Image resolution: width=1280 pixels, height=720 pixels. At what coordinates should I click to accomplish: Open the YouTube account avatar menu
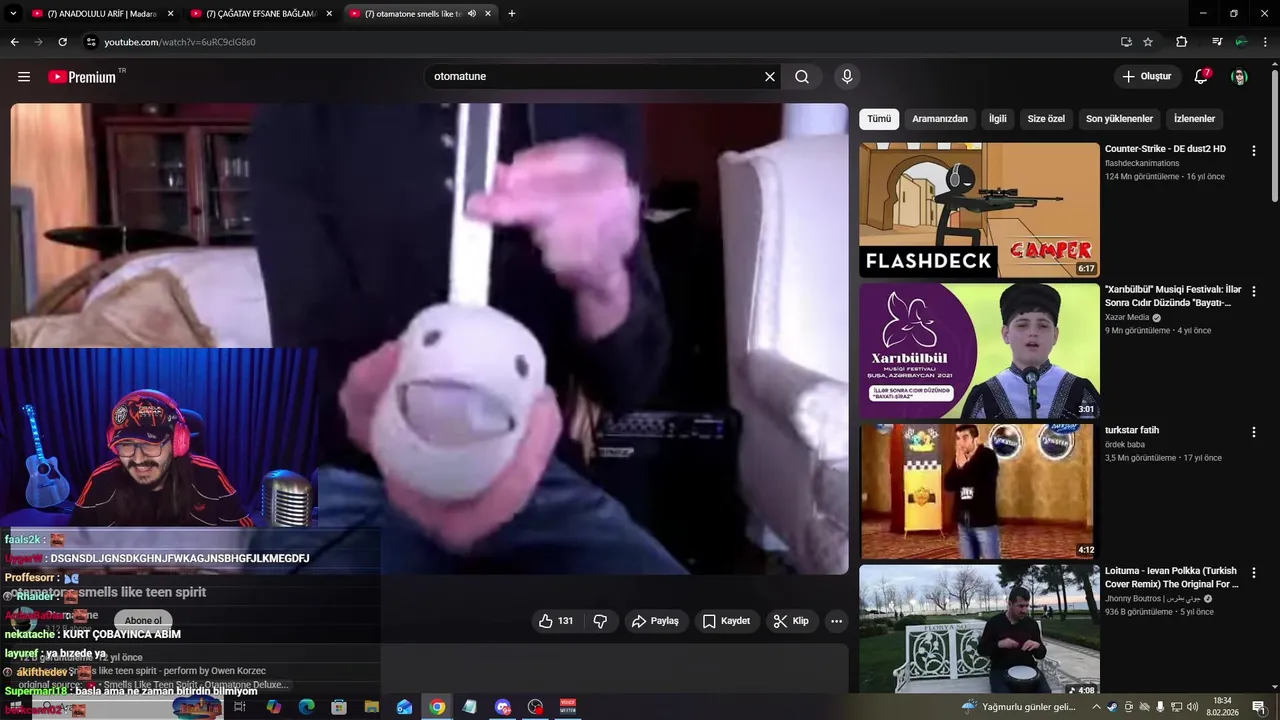(1239, 77)
